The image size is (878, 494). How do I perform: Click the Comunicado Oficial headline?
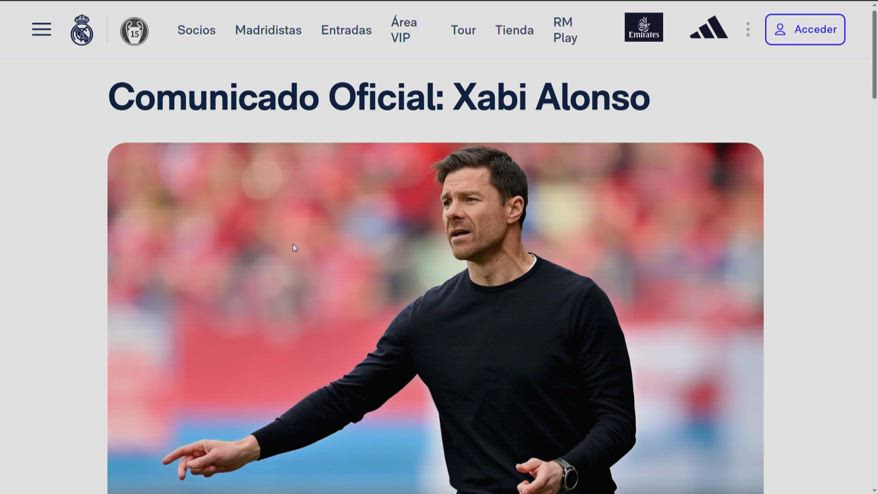pyautogui.click(x=379, y=97)
